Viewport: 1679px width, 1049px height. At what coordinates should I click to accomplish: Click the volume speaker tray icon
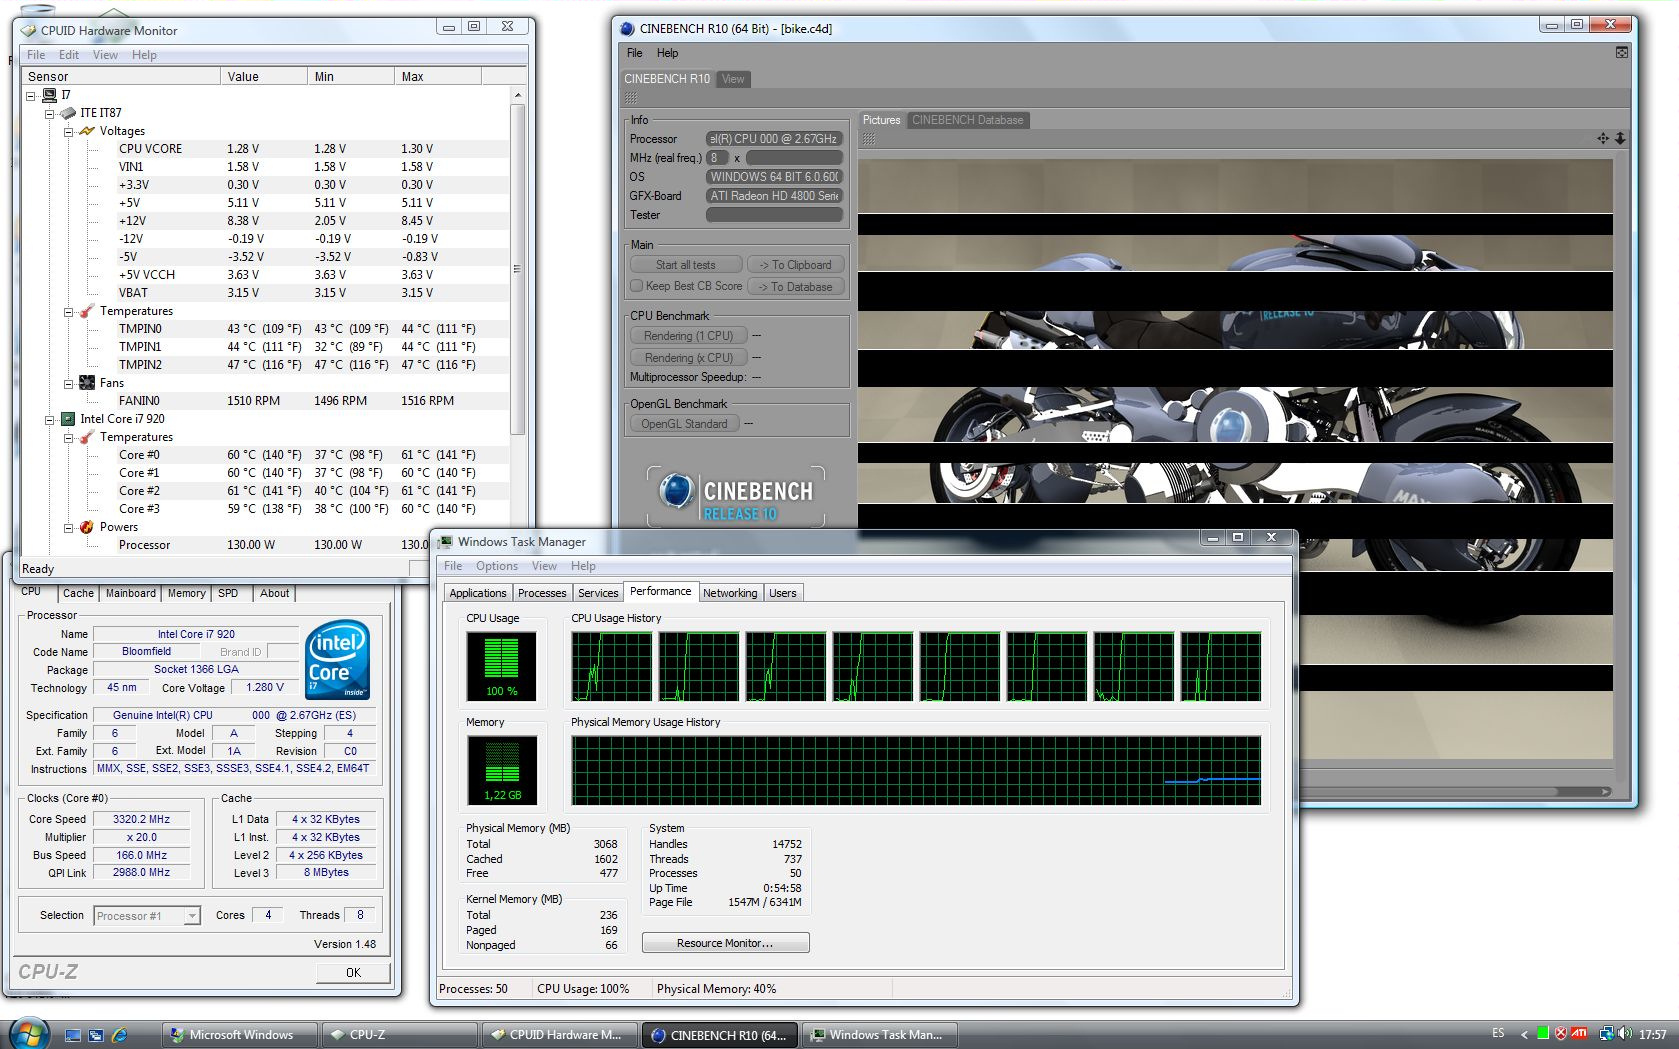click(x=1625, y=1034)
